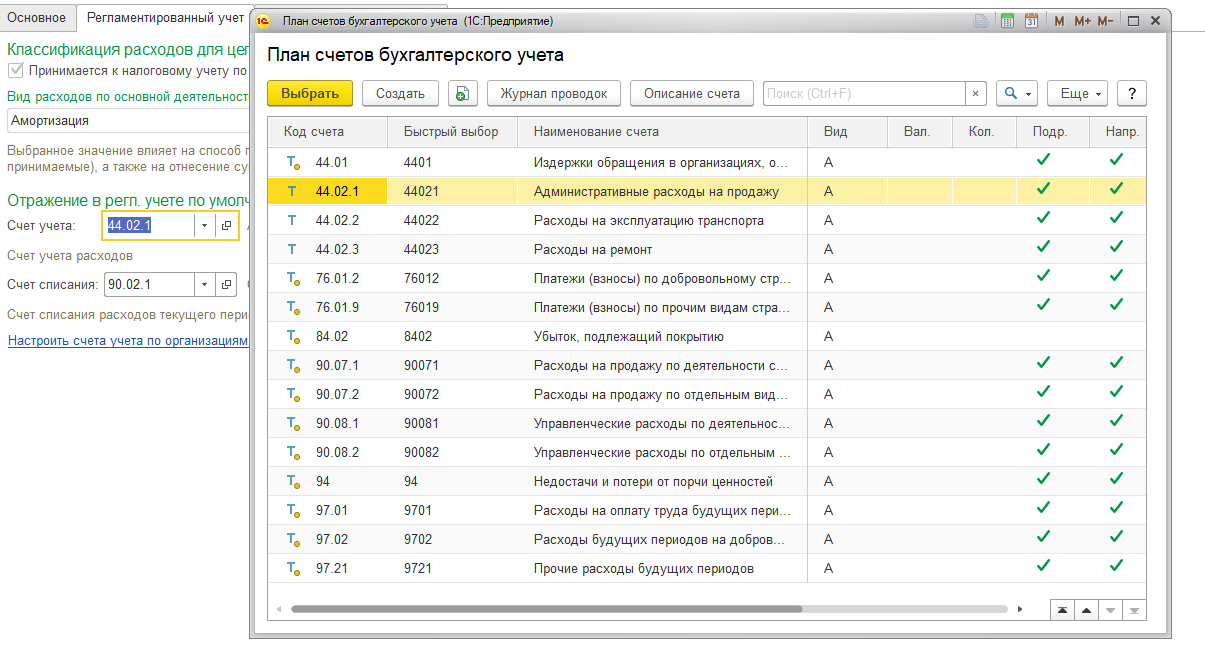Image resolution: width=1205 pixels, height=648 pixels.
Task: Click the account icon of row 97.21
Action: click(x=293, y=568)
